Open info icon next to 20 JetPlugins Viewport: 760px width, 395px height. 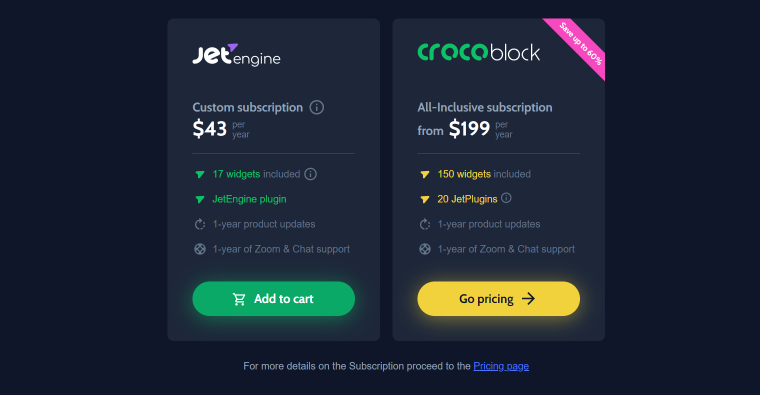tap(506, 198)
